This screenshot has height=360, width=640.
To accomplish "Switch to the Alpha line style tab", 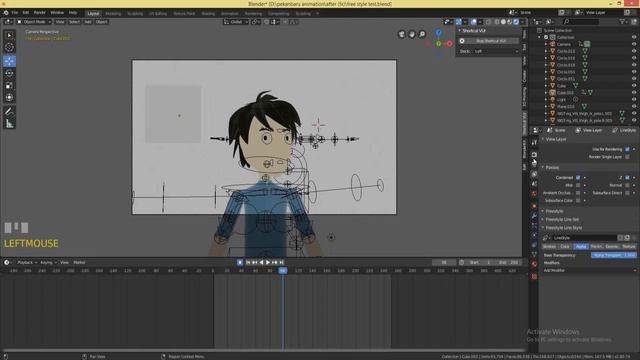I will pyautogui.click(x=580, y=247).
